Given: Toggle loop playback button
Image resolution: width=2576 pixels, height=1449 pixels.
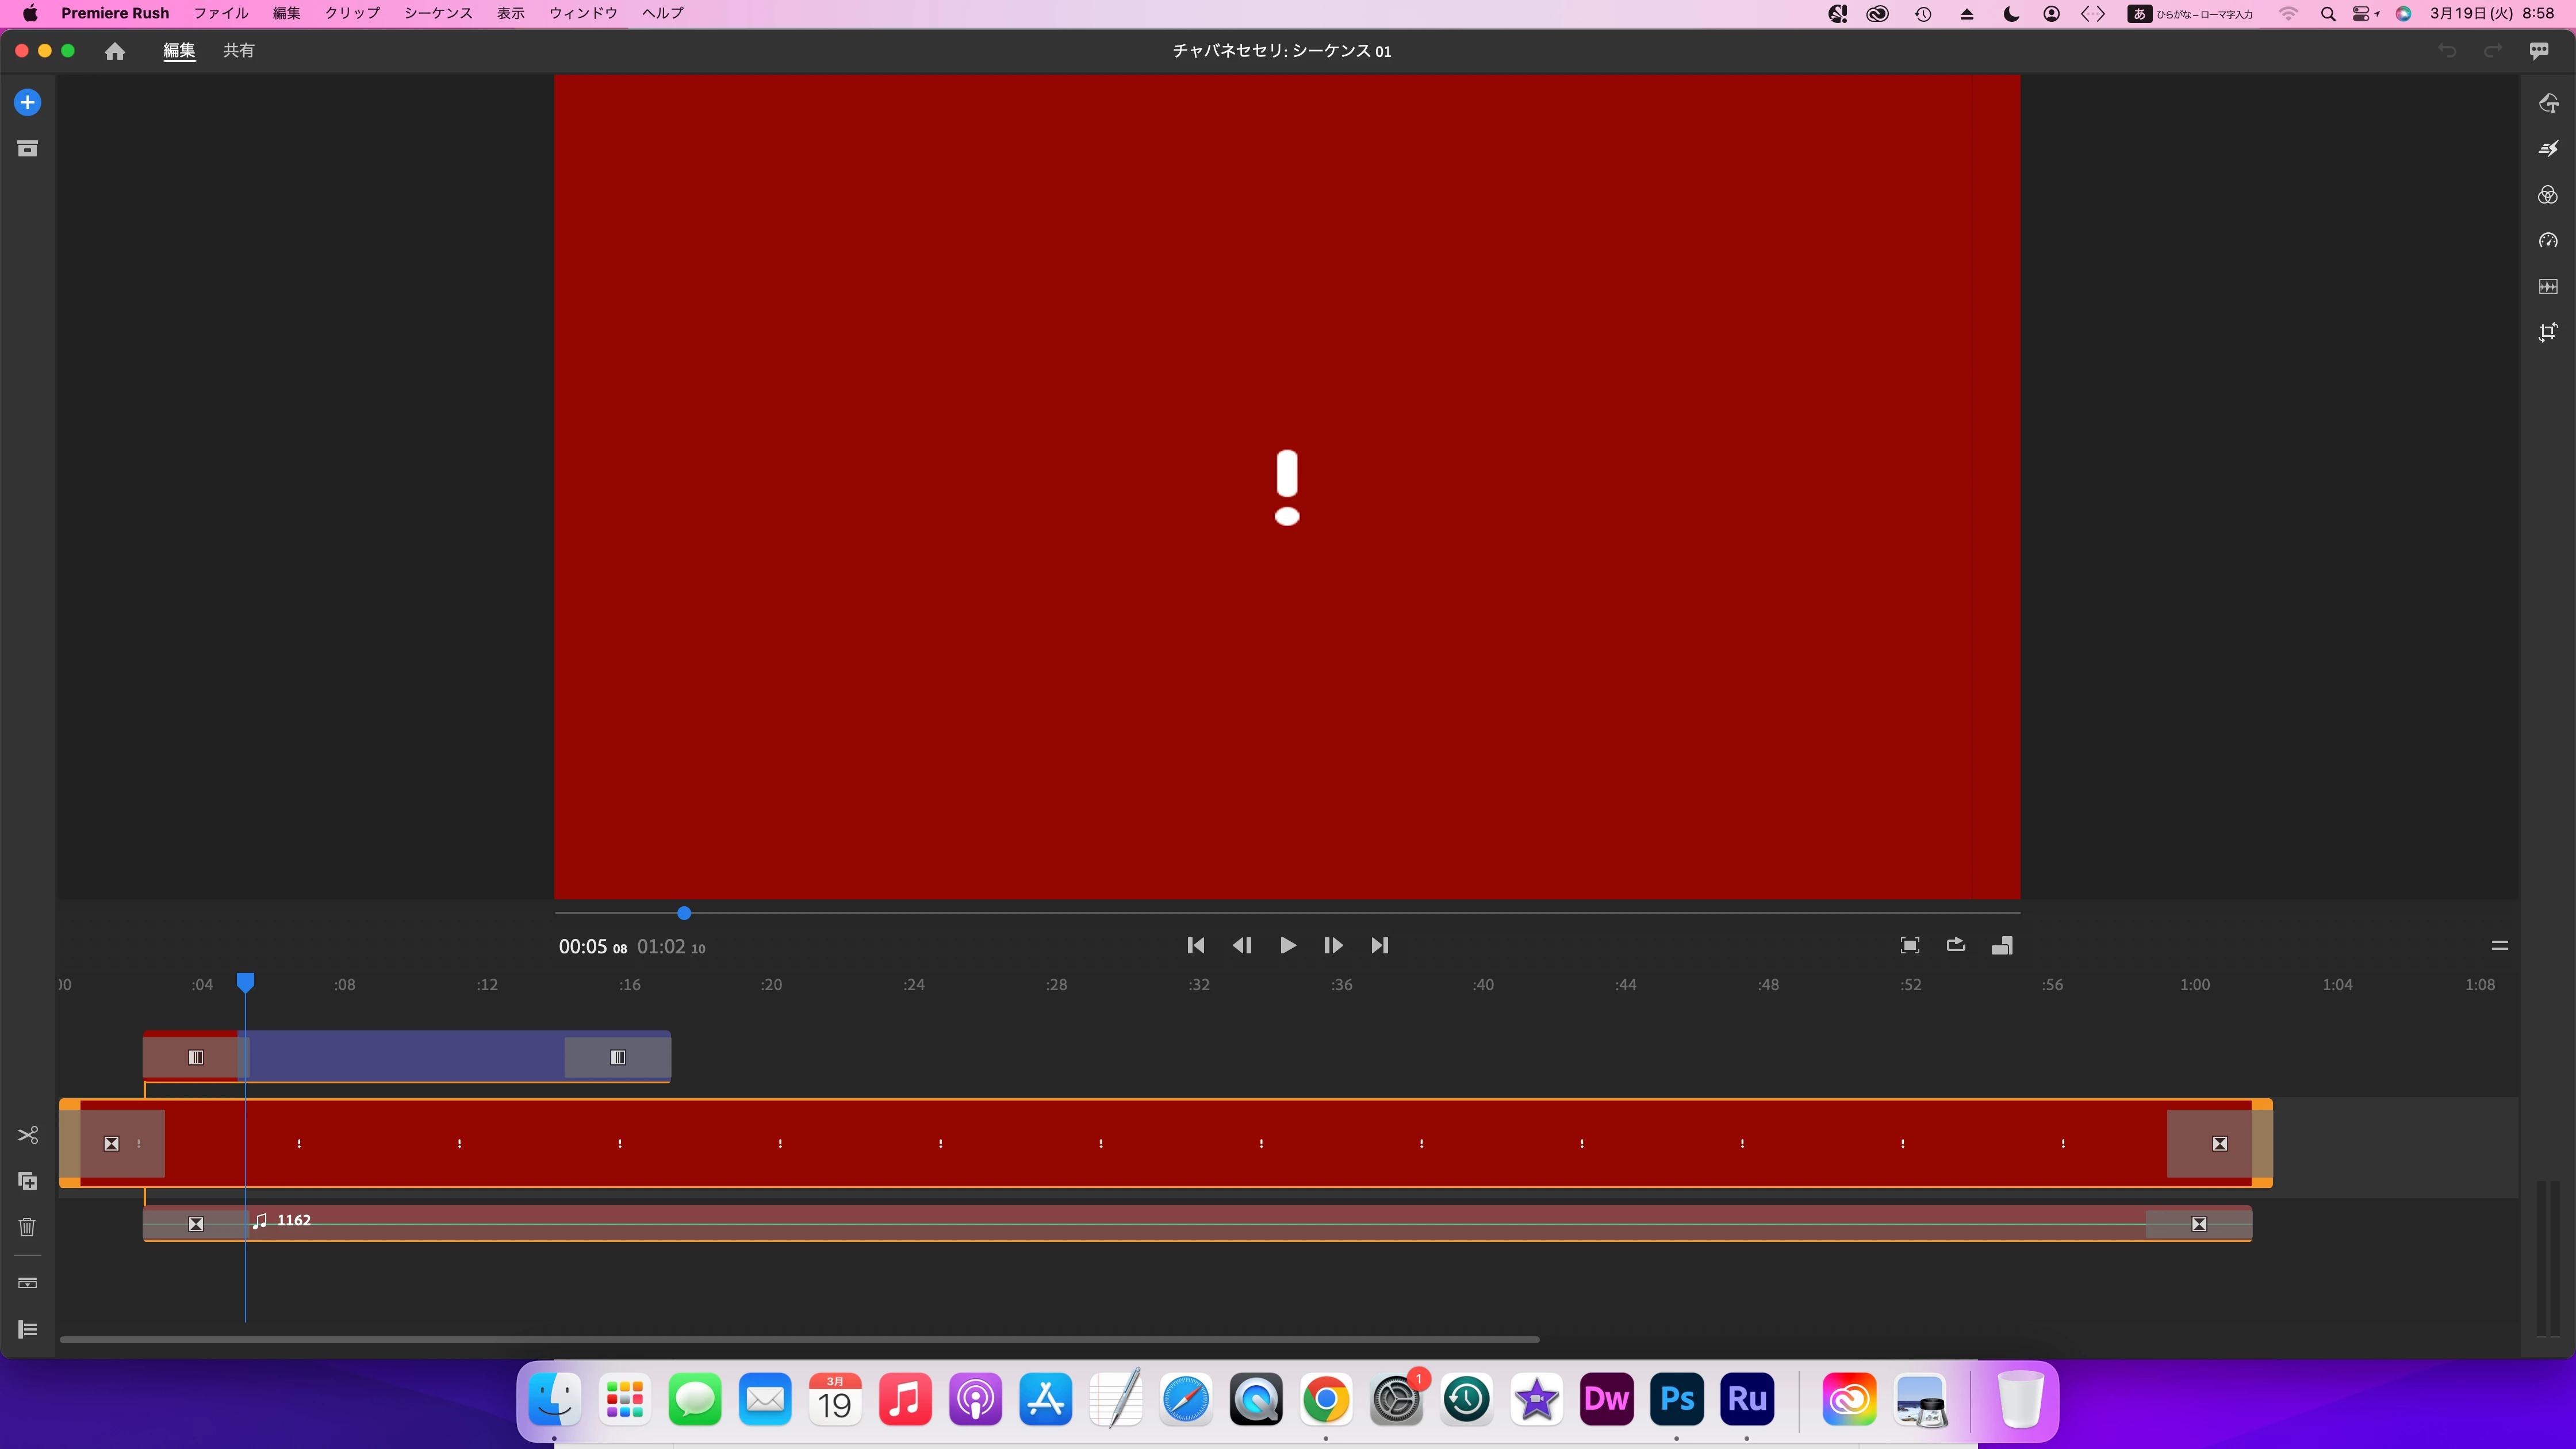Looking at the screenshot, I should (1955, 945).
